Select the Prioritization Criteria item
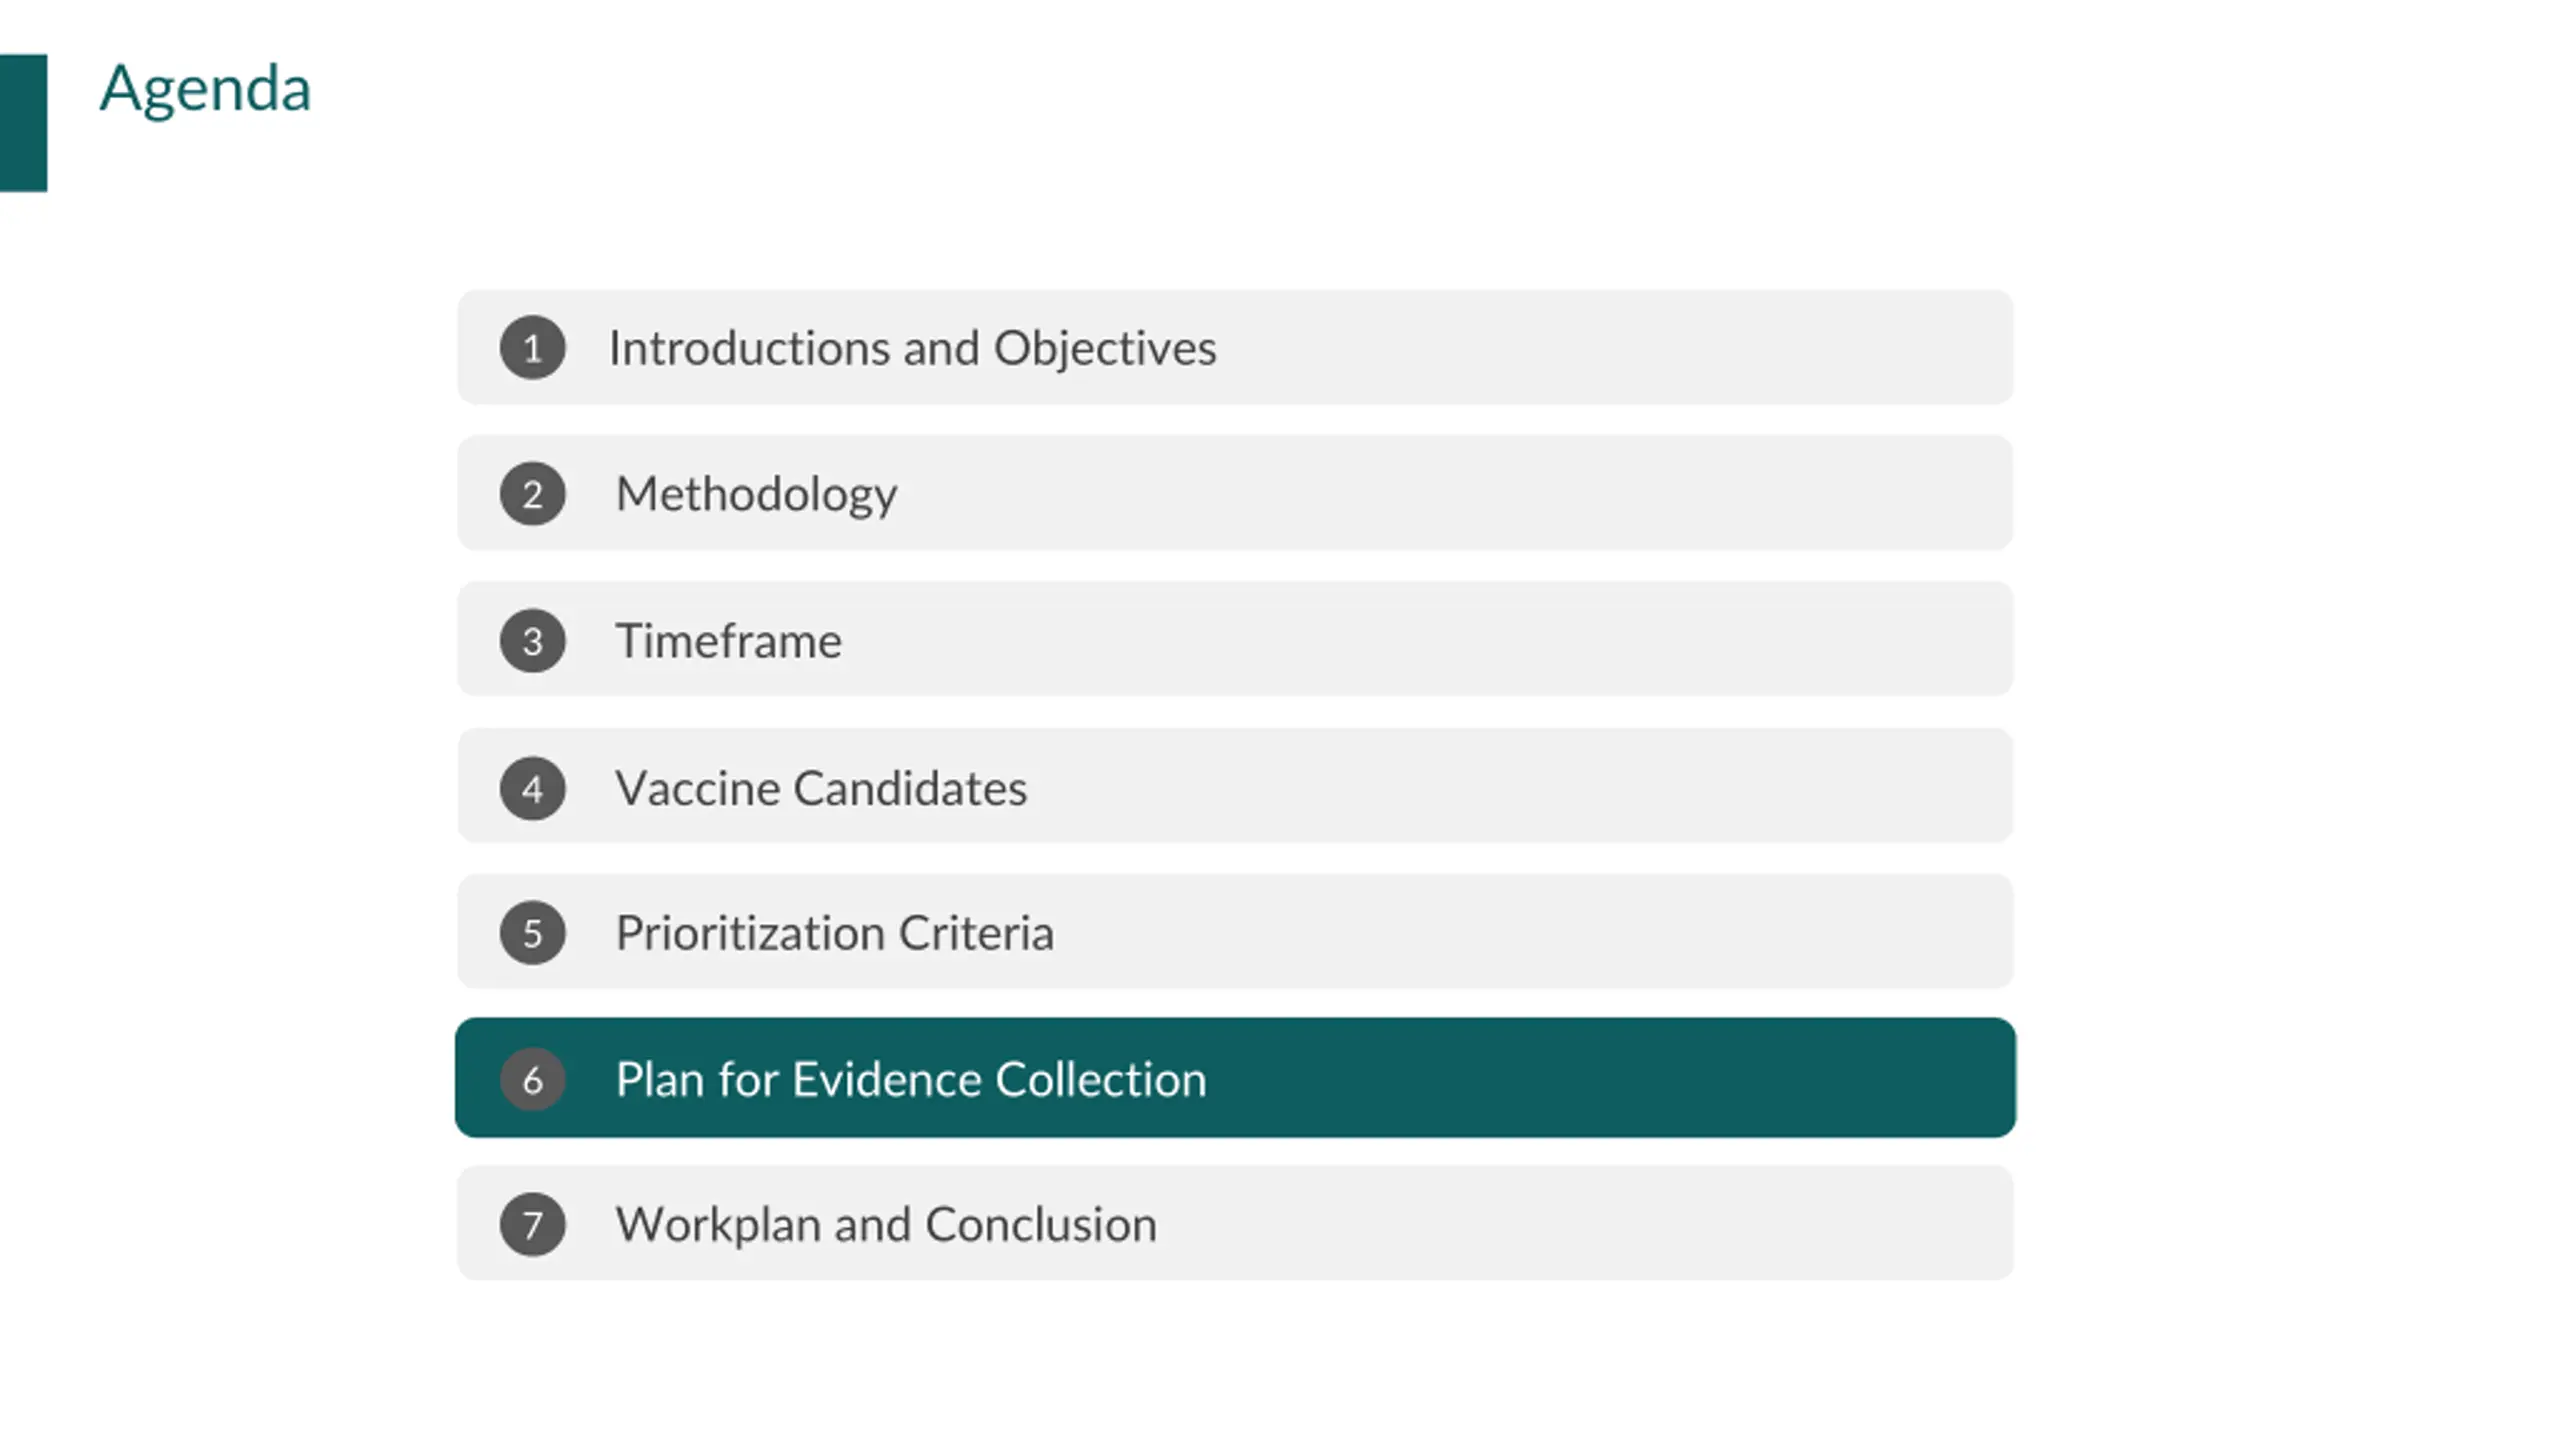Viewport: 2560px width, 1440px height. click(834, 933)
